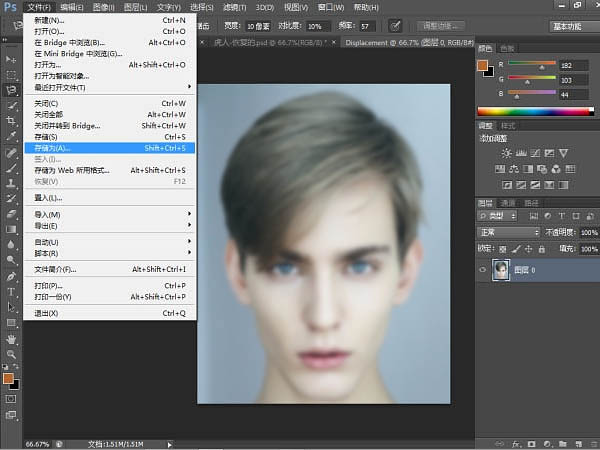Toggle lock position icon

tap(528, 249)
